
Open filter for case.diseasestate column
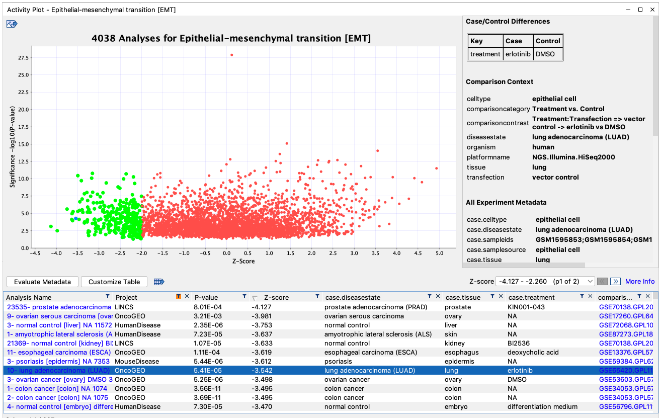[428, 297]
